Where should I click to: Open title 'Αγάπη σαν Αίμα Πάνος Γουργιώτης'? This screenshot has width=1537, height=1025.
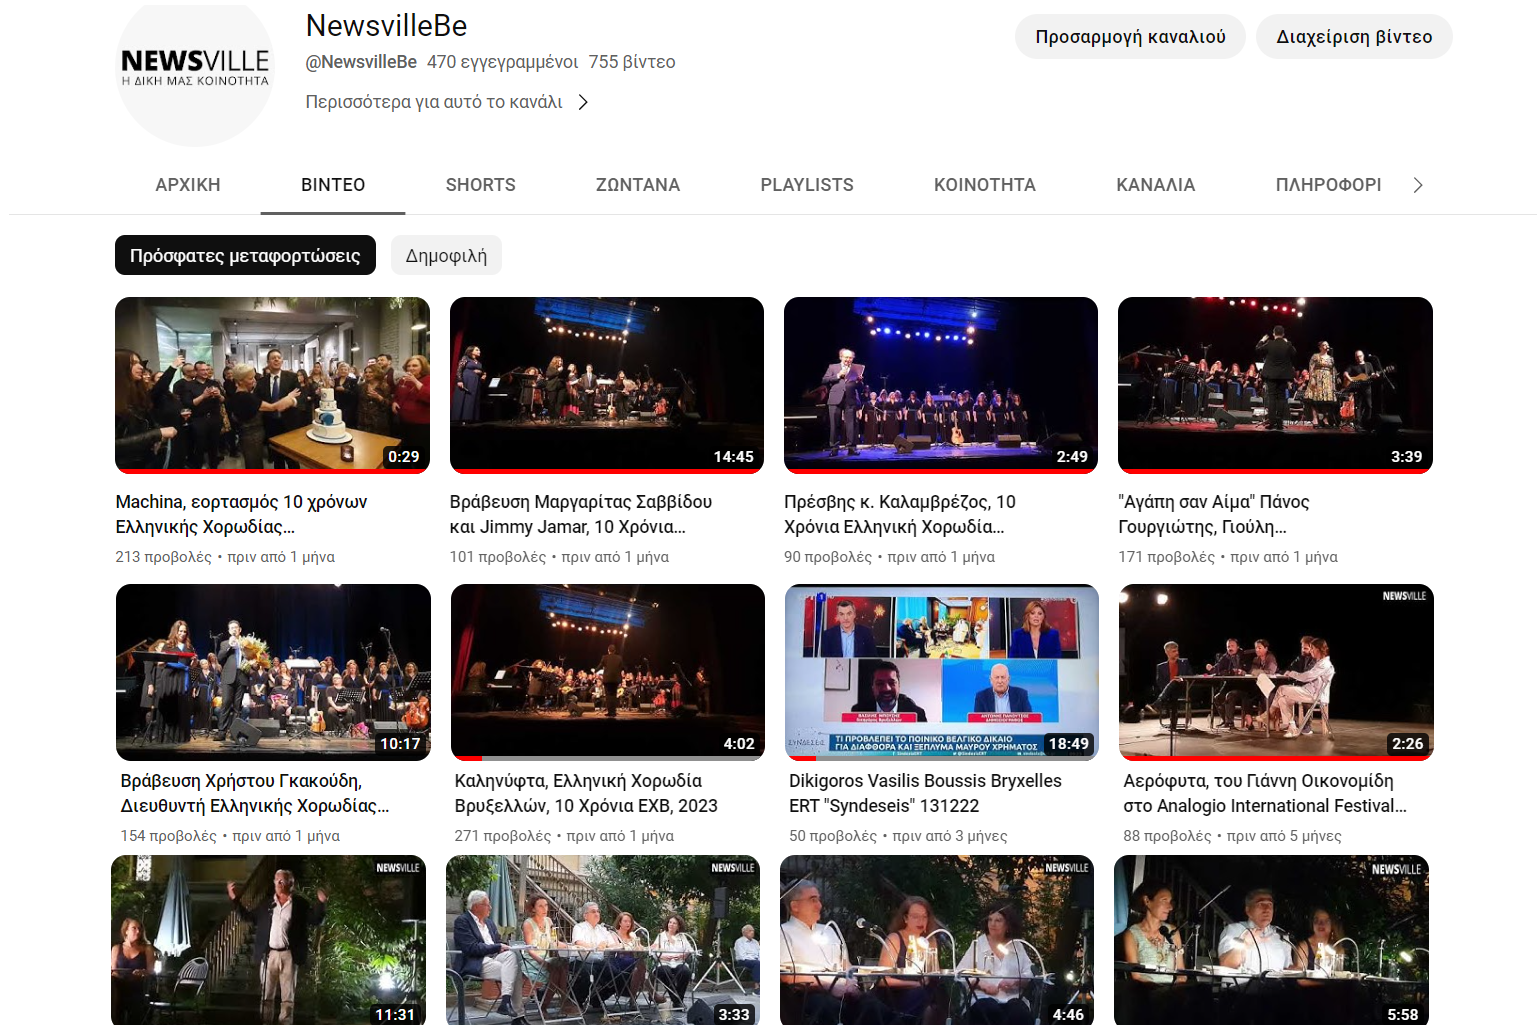(x=1214, y=514)
